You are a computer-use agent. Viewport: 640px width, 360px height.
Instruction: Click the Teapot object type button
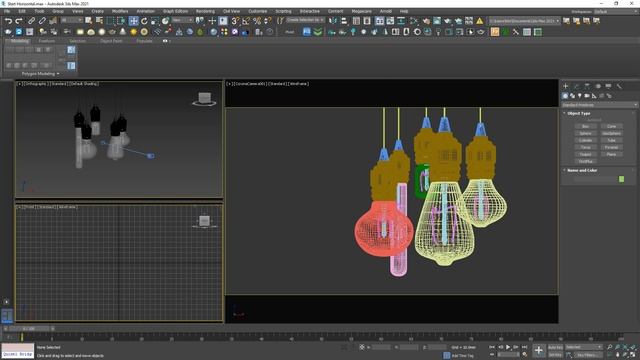[586, 154]
